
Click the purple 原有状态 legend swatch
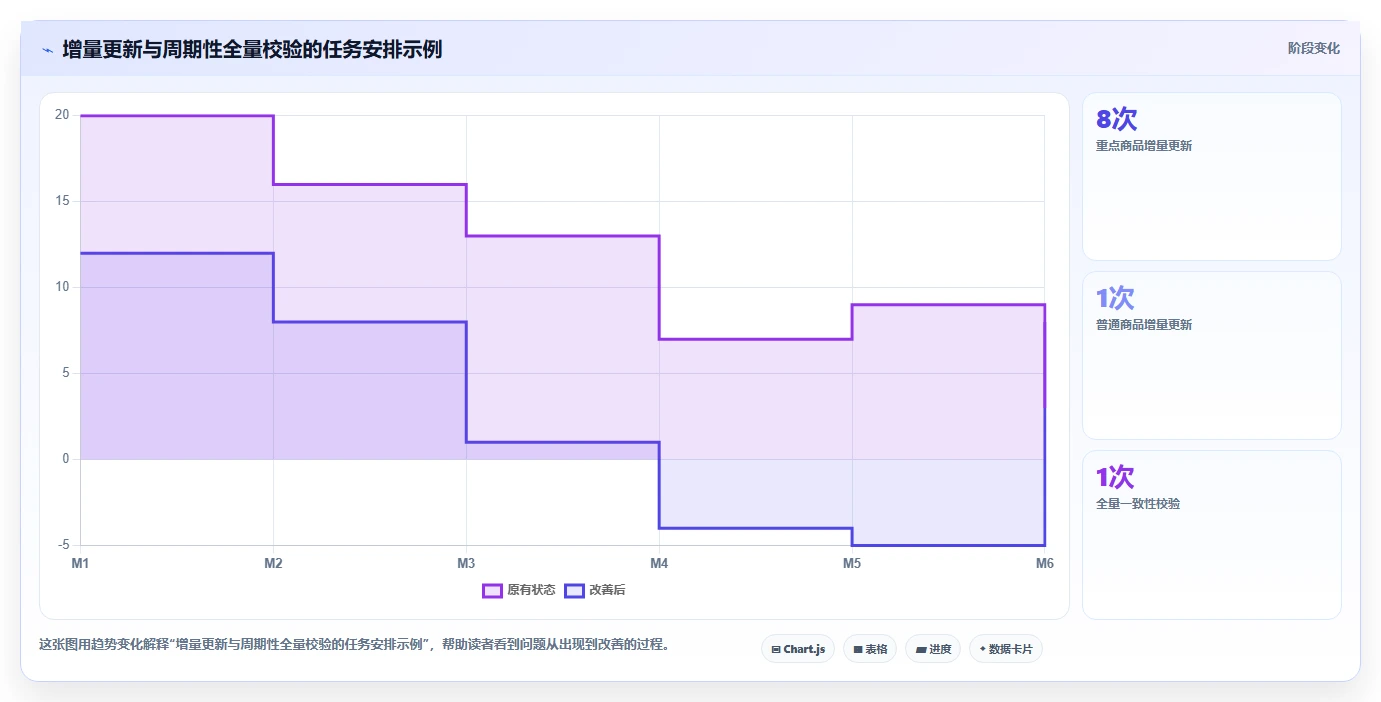[x=492, y=590]
